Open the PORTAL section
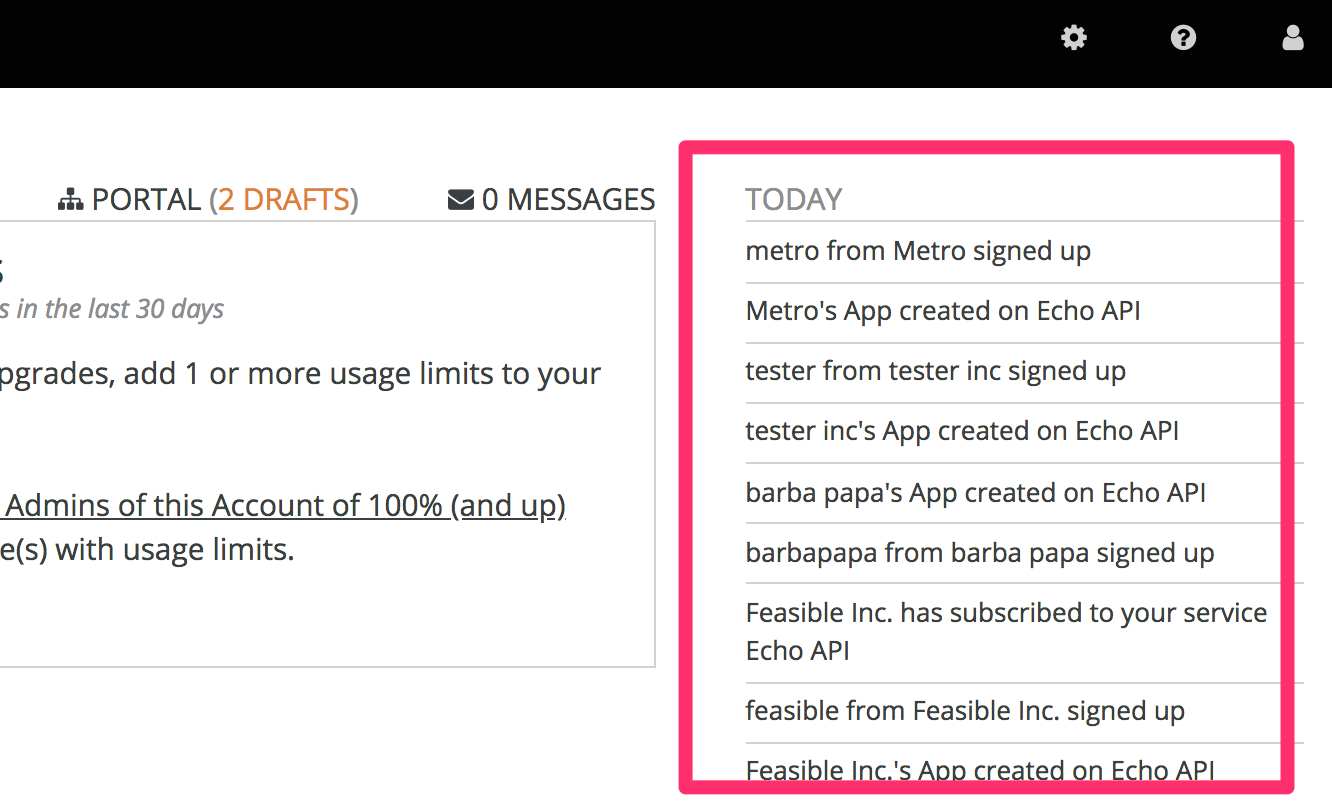 (x=146, y=200)
